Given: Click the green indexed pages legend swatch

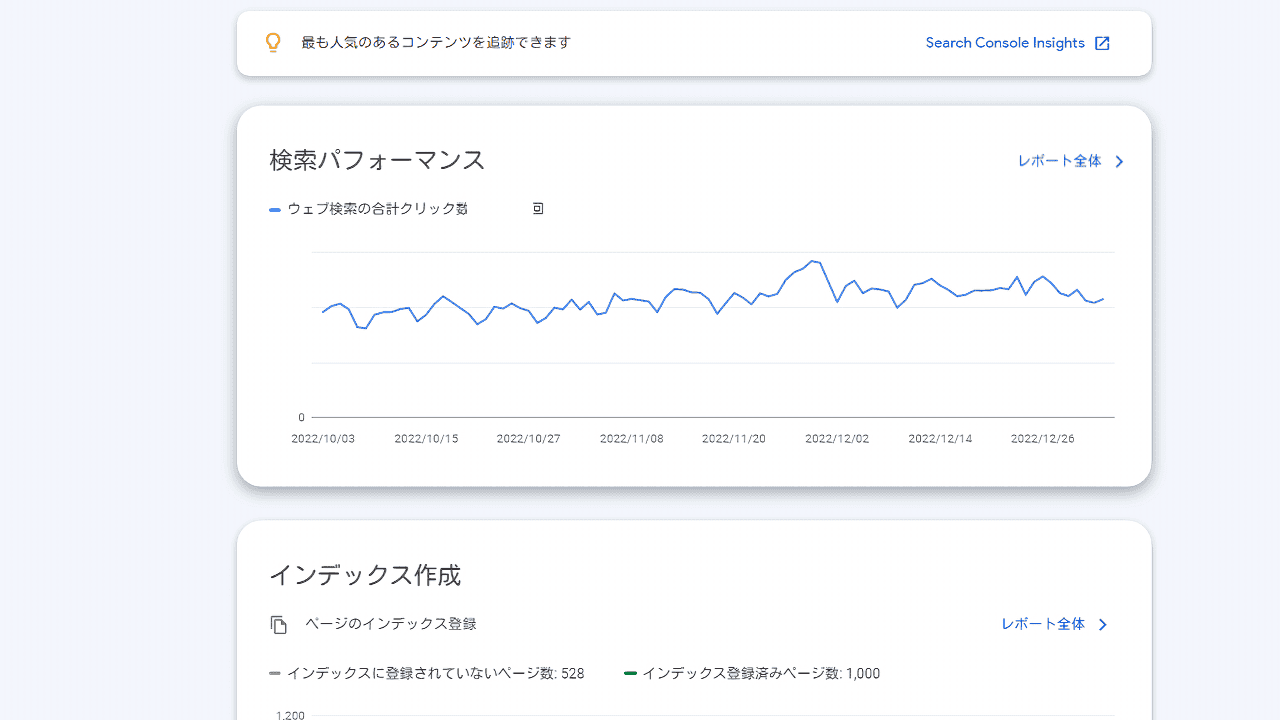Looking at the screenshot, I should pos(630,673).
